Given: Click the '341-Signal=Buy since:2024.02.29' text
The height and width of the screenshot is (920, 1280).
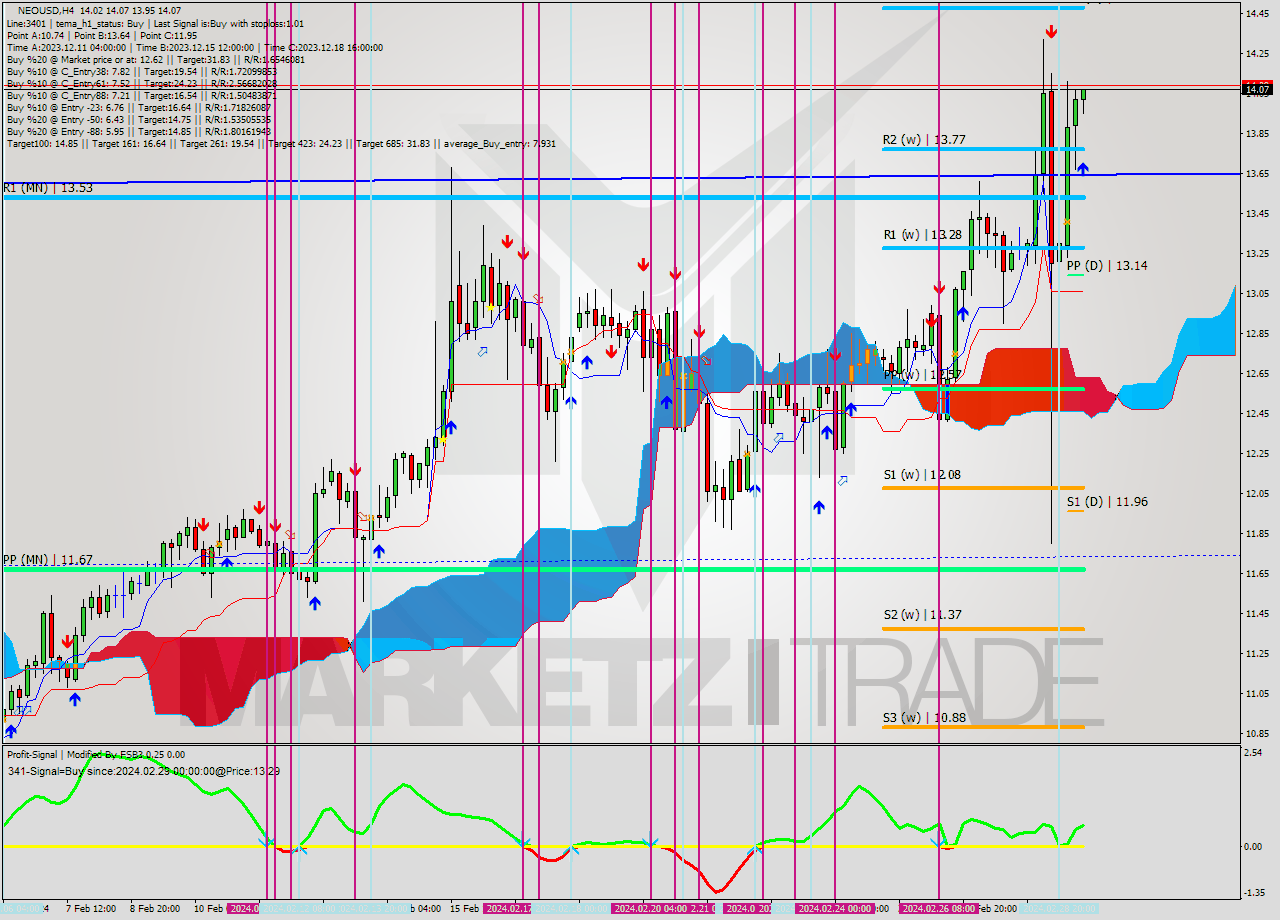Looking at the screenshot, I should click(x=142, y=771).
